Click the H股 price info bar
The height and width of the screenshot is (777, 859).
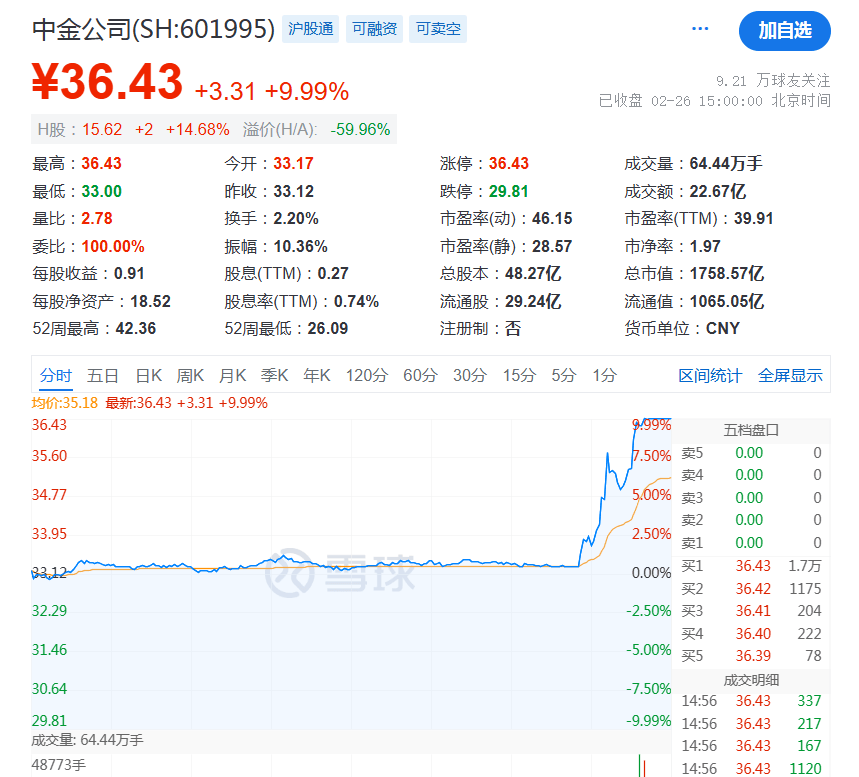tap(213, 129)
